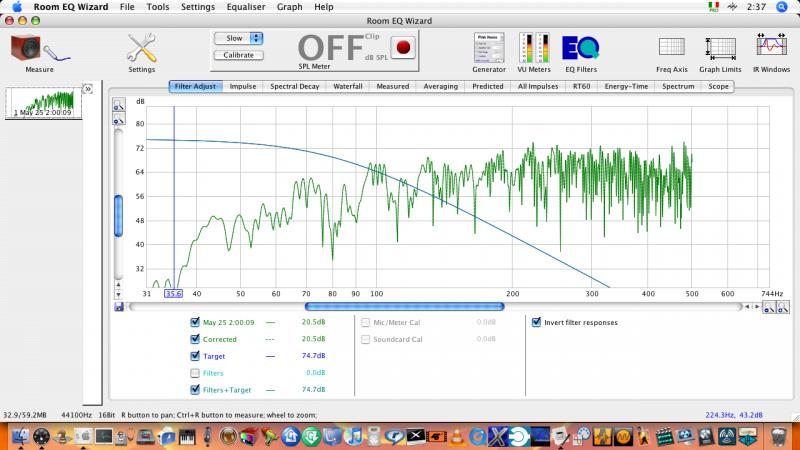Toggle Invert filter responses checkbox
Screen dimensions: 800x450
point(536,323)
